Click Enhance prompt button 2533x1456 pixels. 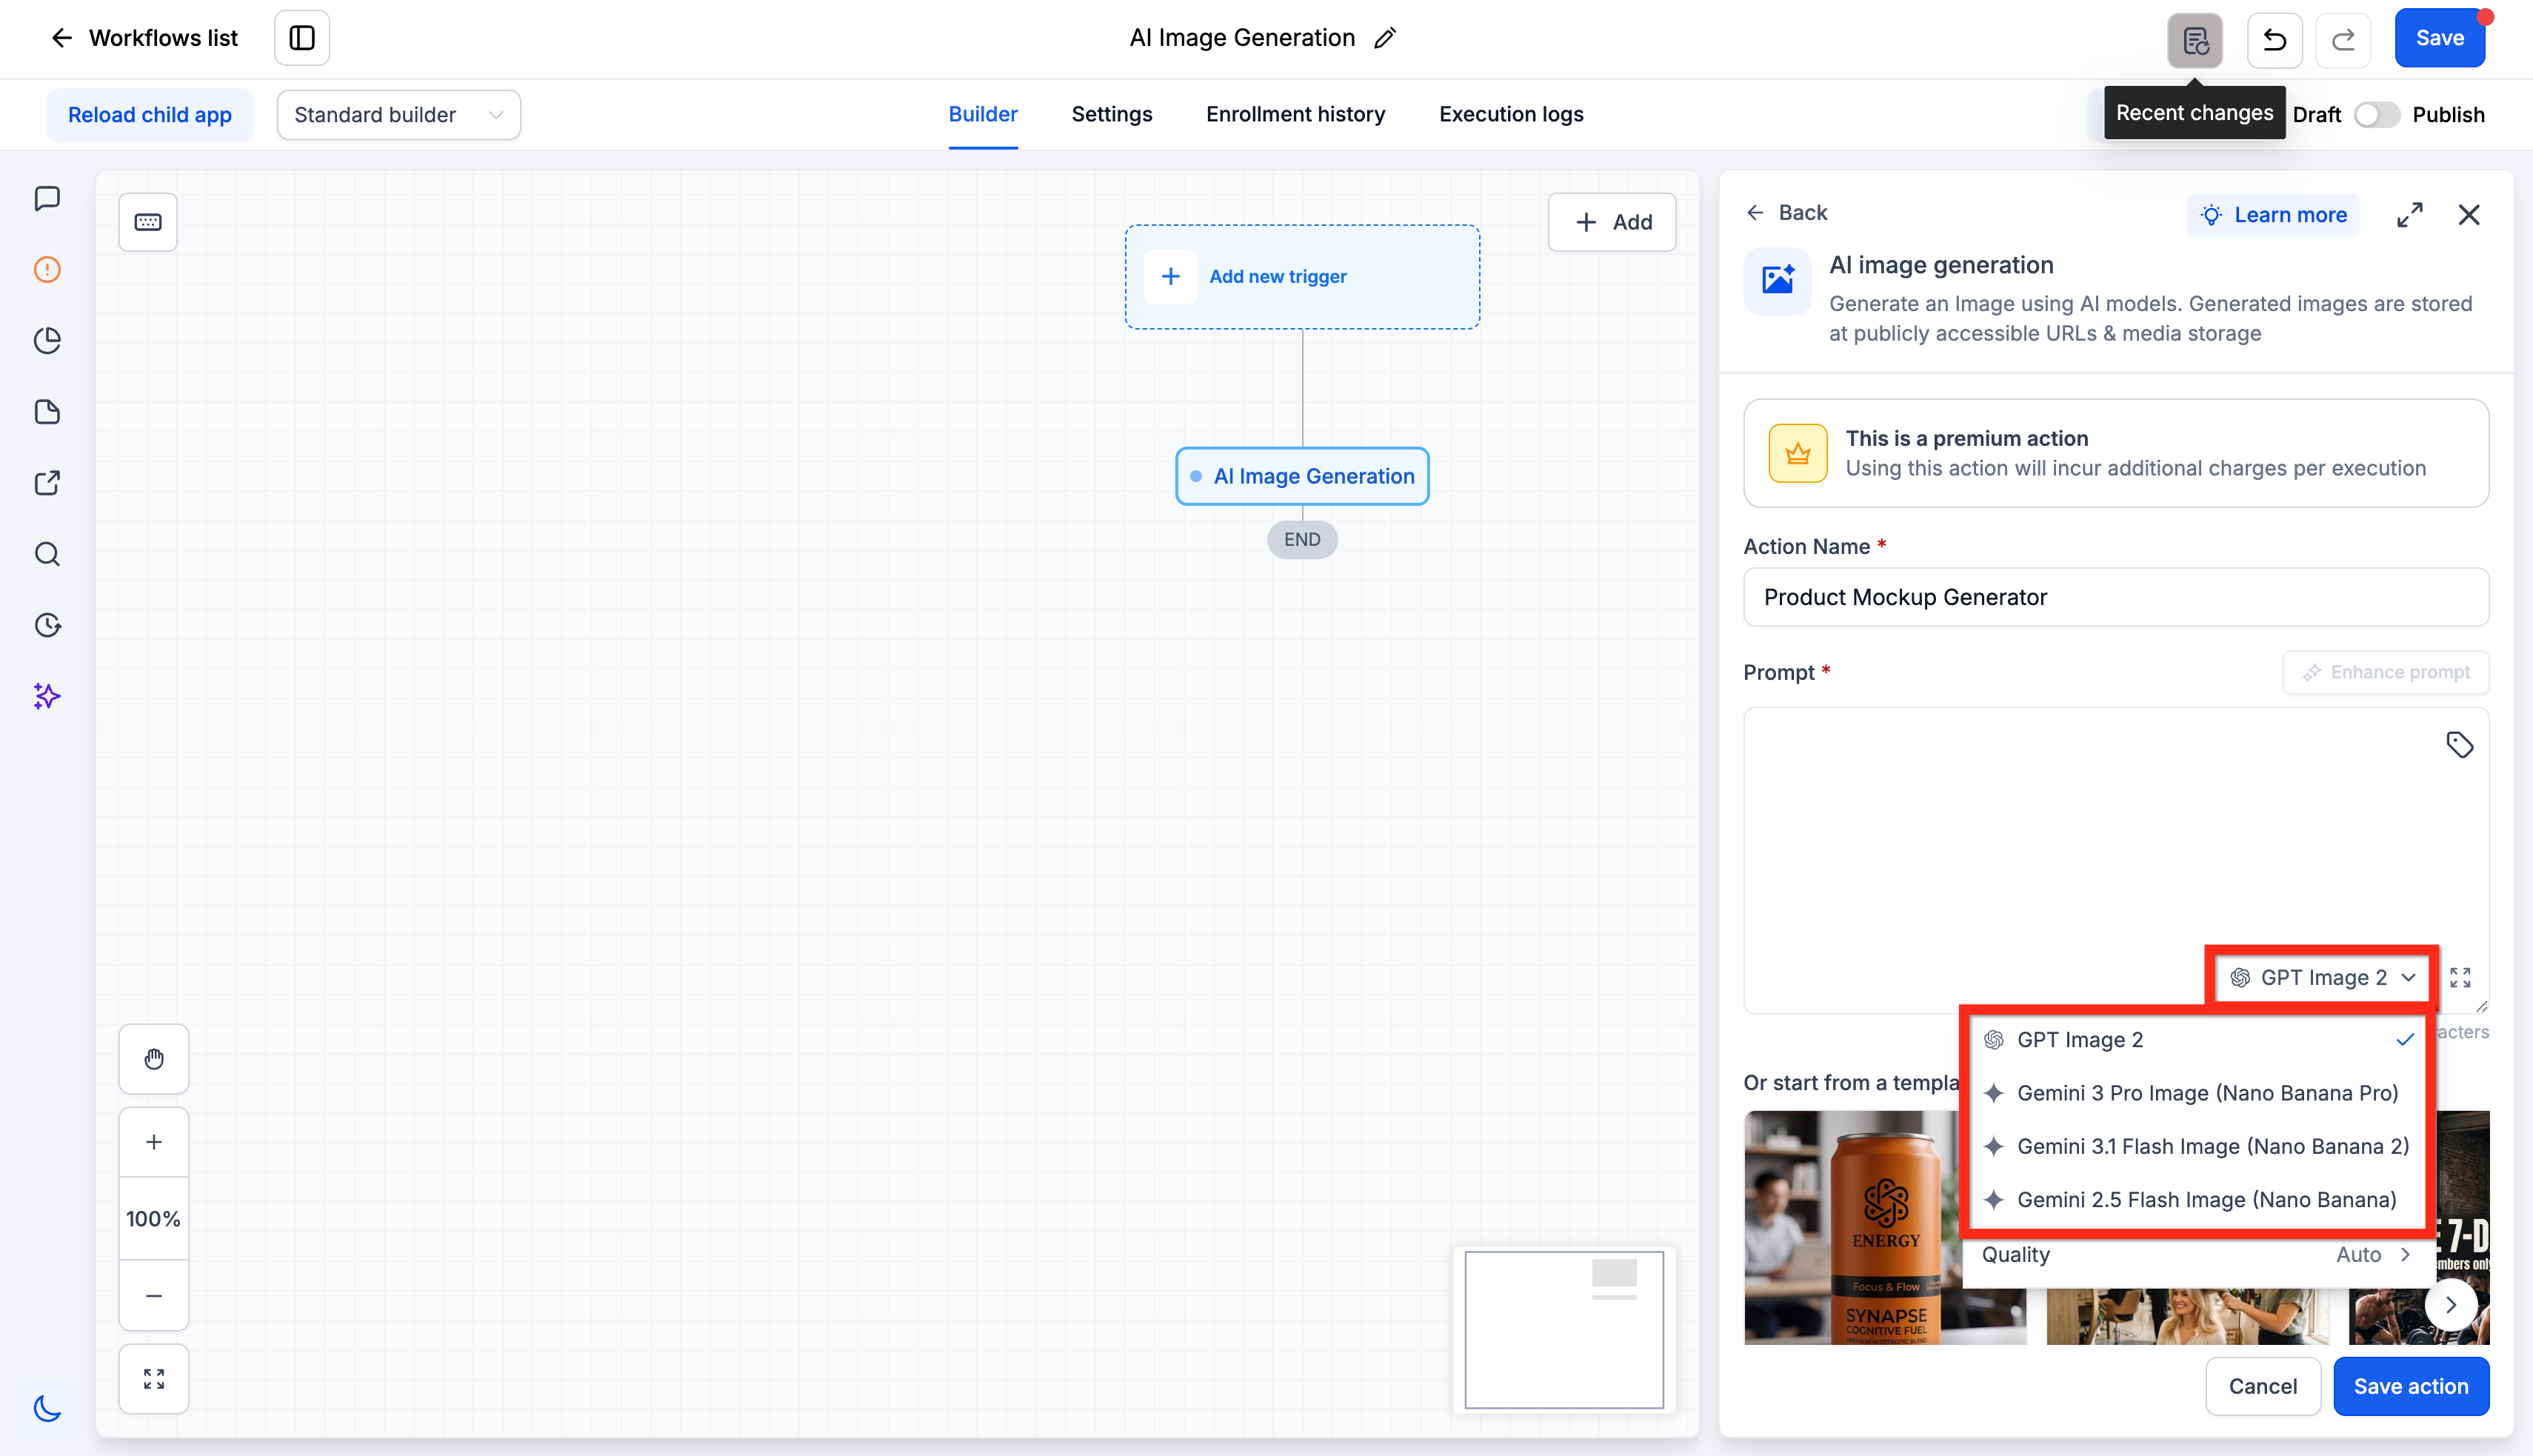2386,672
